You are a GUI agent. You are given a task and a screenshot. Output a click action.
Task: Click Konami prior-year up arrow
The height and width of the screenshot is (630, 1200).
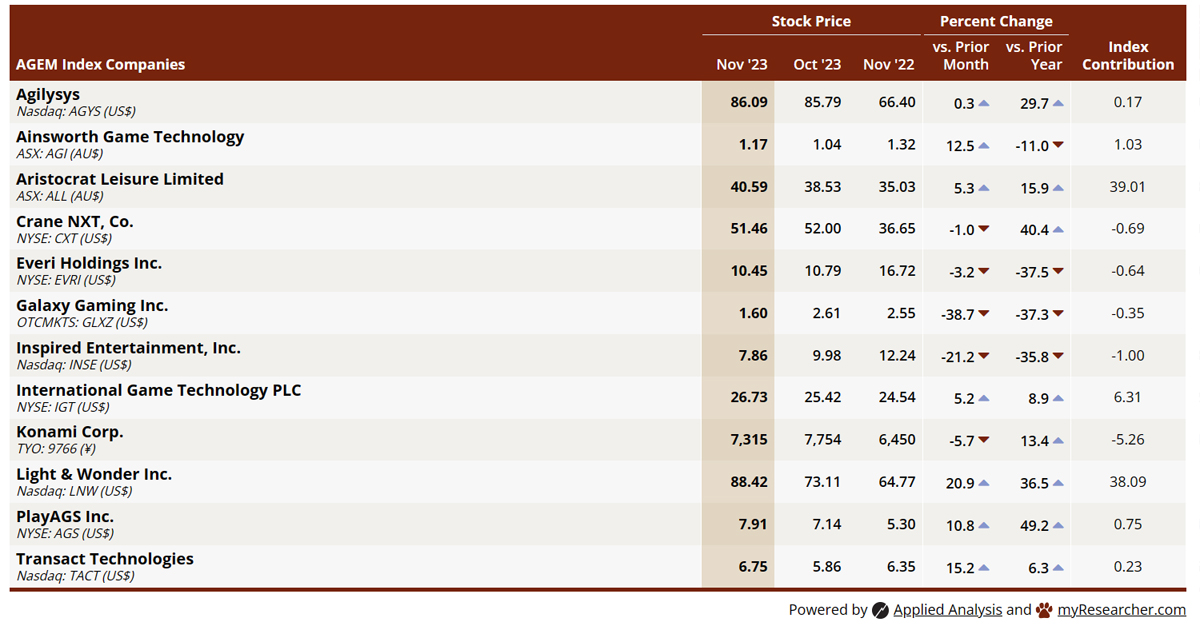click(x=1058, y=441)
